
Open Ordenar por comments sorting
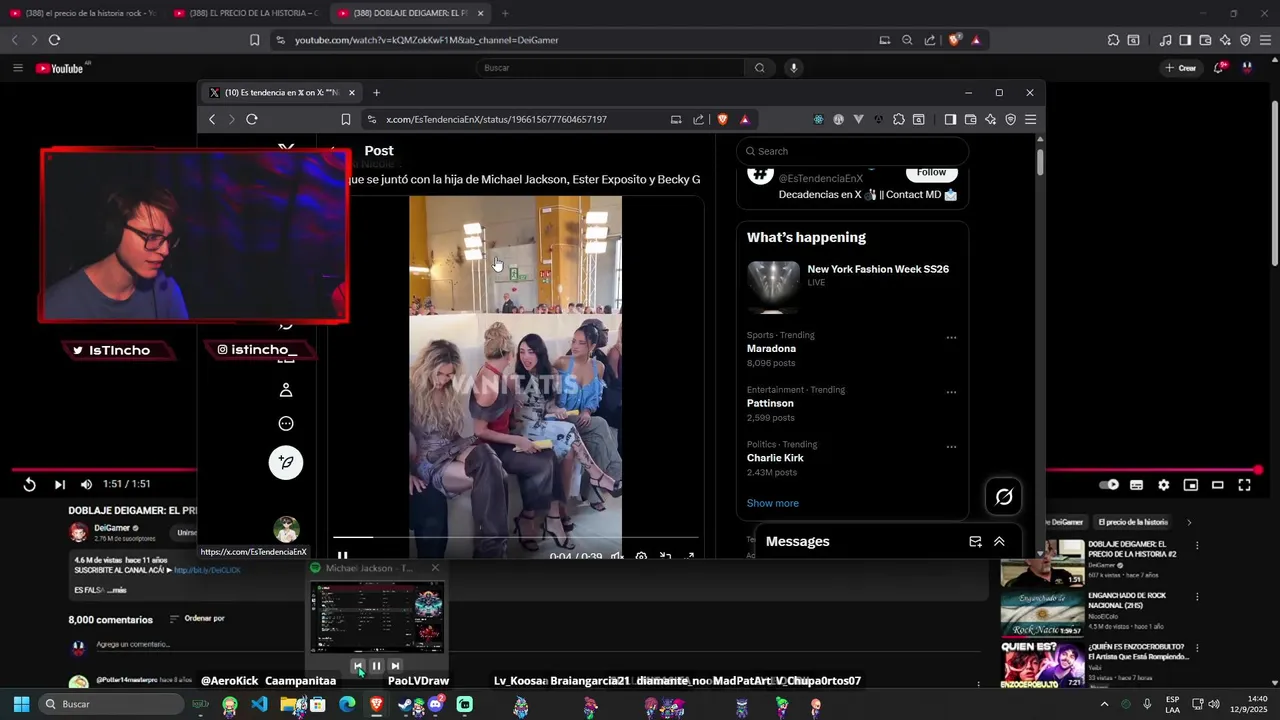(198, 619)
